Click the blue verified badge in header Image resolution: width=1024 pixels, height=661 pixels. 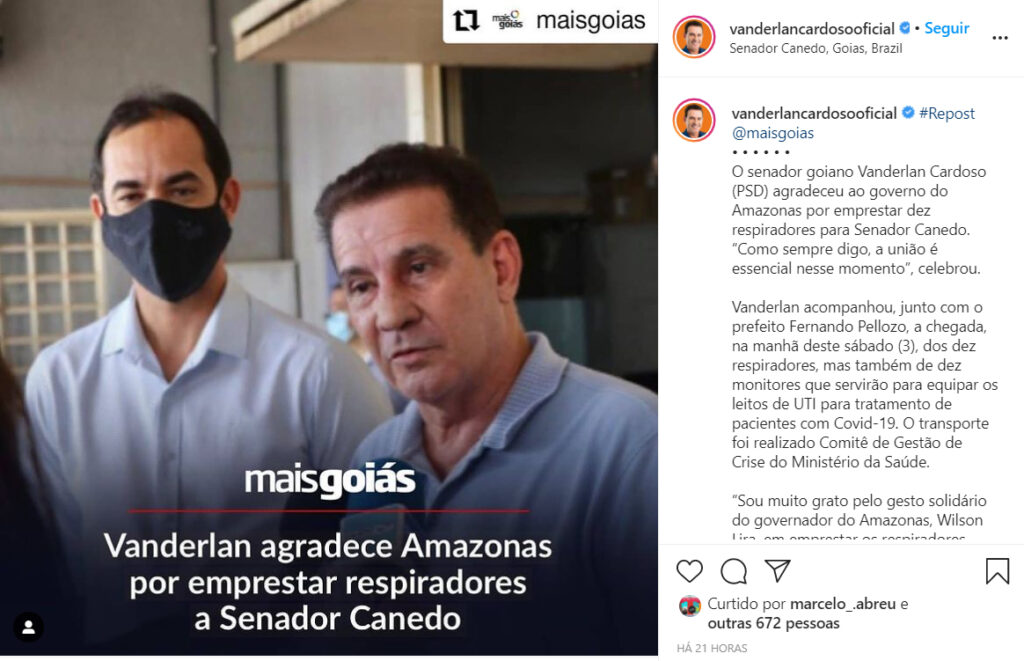pyautogui.click(x=905, y=28)
